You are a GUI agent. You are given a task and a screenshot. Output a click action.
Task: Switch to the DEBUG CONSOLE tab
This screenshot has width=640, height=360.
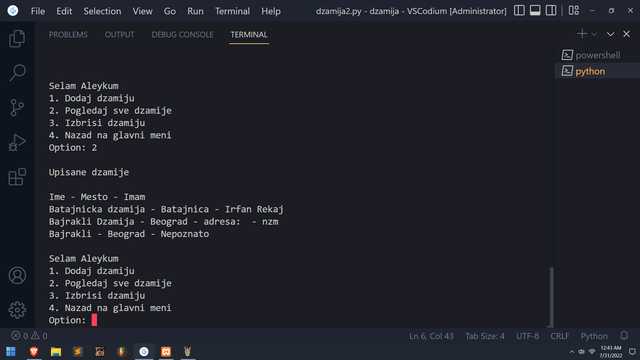tap(182, 35)
